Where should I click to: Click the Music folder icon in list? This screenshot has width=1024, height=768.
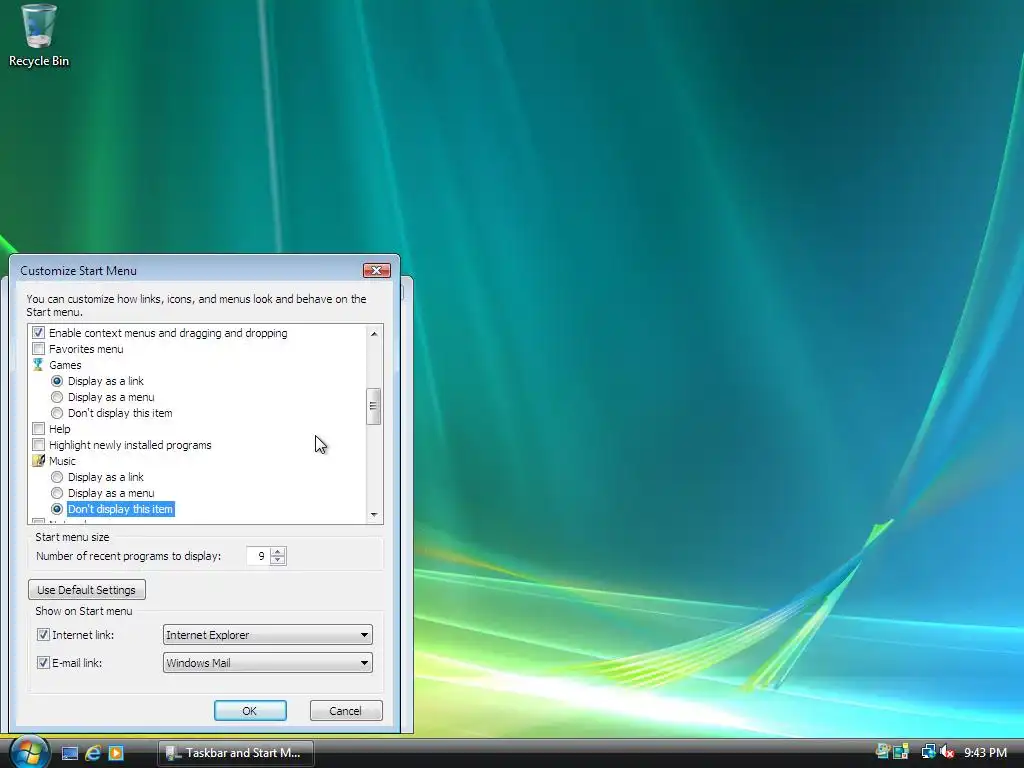(x=39, y=460)
